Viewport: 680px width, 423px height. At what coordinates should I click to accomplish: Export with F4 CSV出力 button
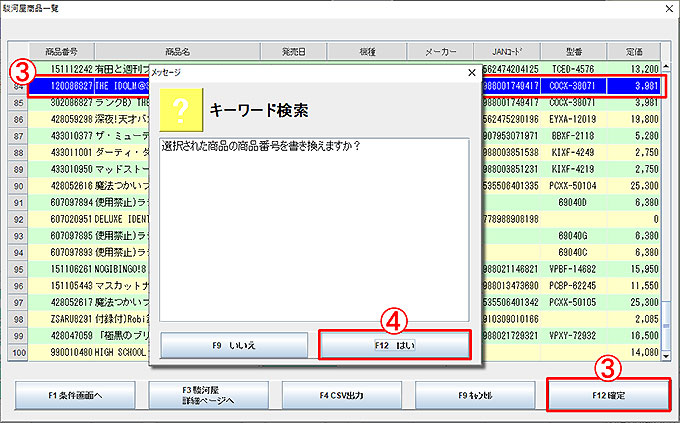[x=341, y=395]
